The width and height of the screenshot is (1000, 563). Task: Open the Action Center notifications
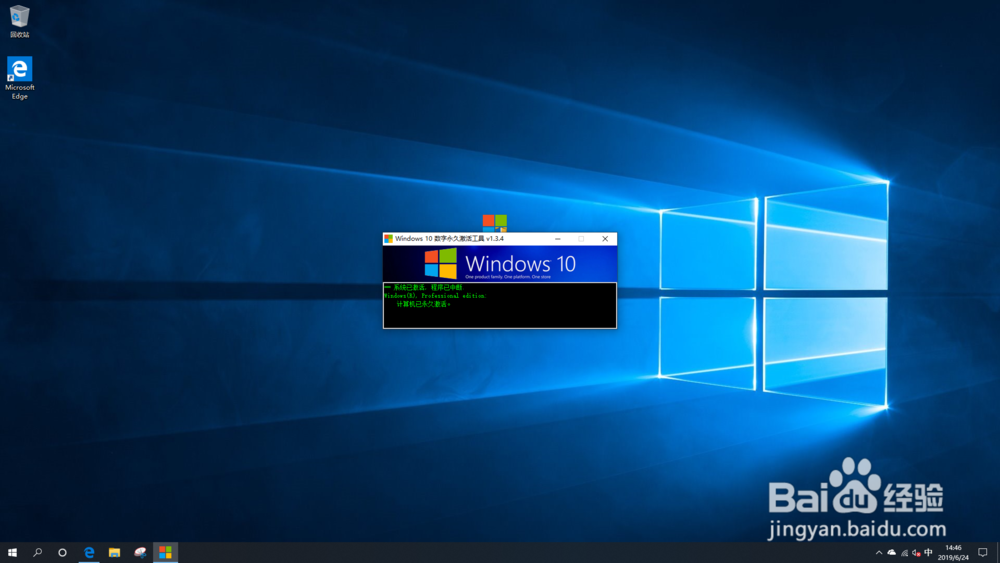coord(983,552)
